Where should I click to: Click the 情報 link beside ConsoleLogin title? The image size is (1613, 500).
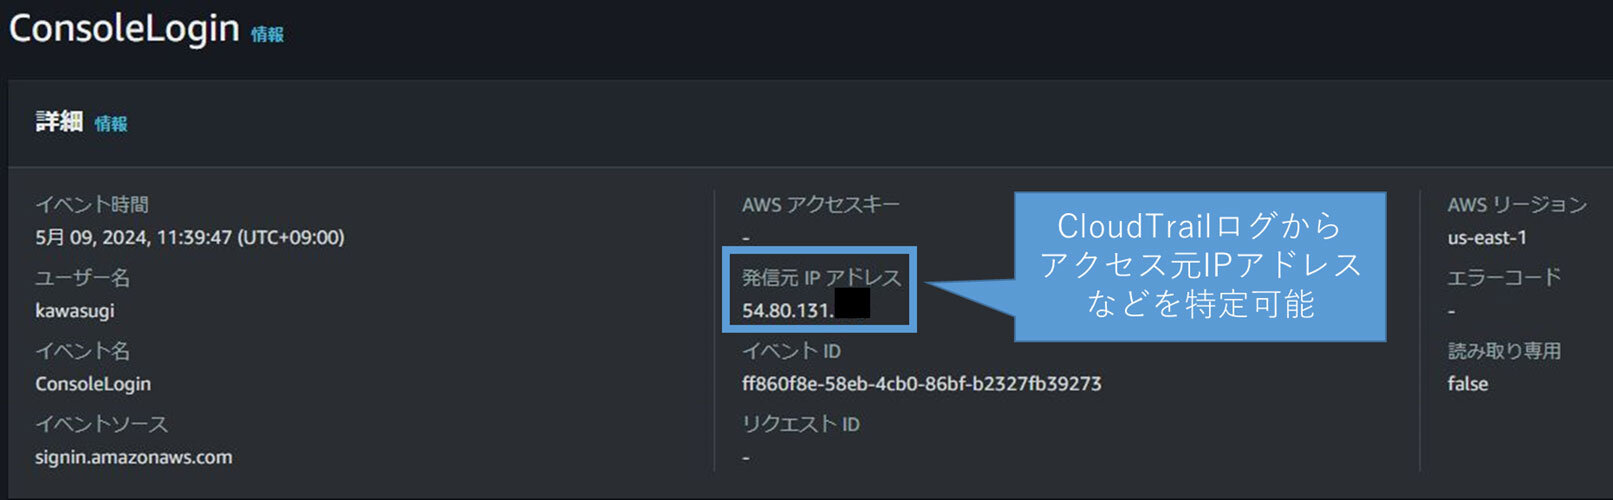point(267,35)
